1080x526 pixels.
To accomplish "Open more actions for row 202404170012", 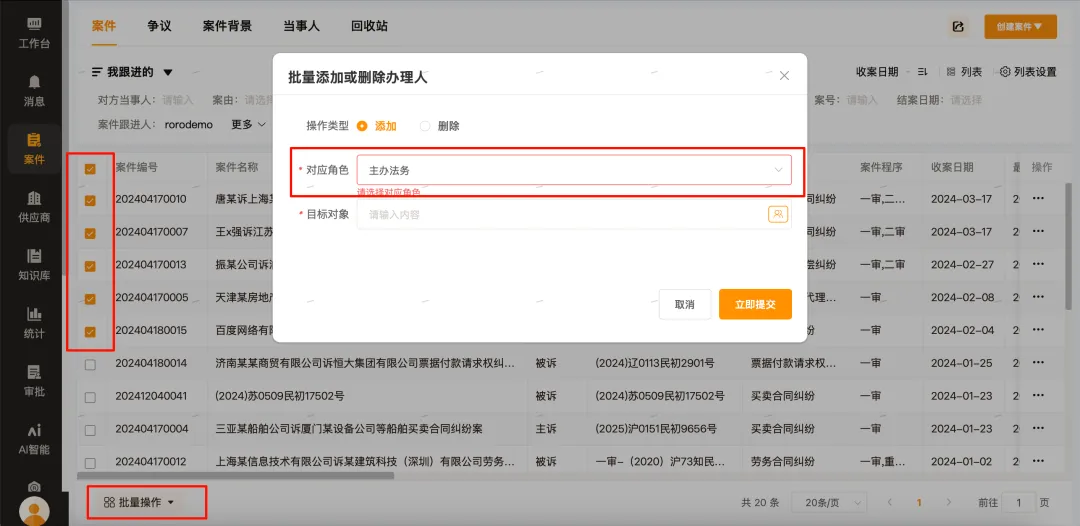I will point(1039,461).
